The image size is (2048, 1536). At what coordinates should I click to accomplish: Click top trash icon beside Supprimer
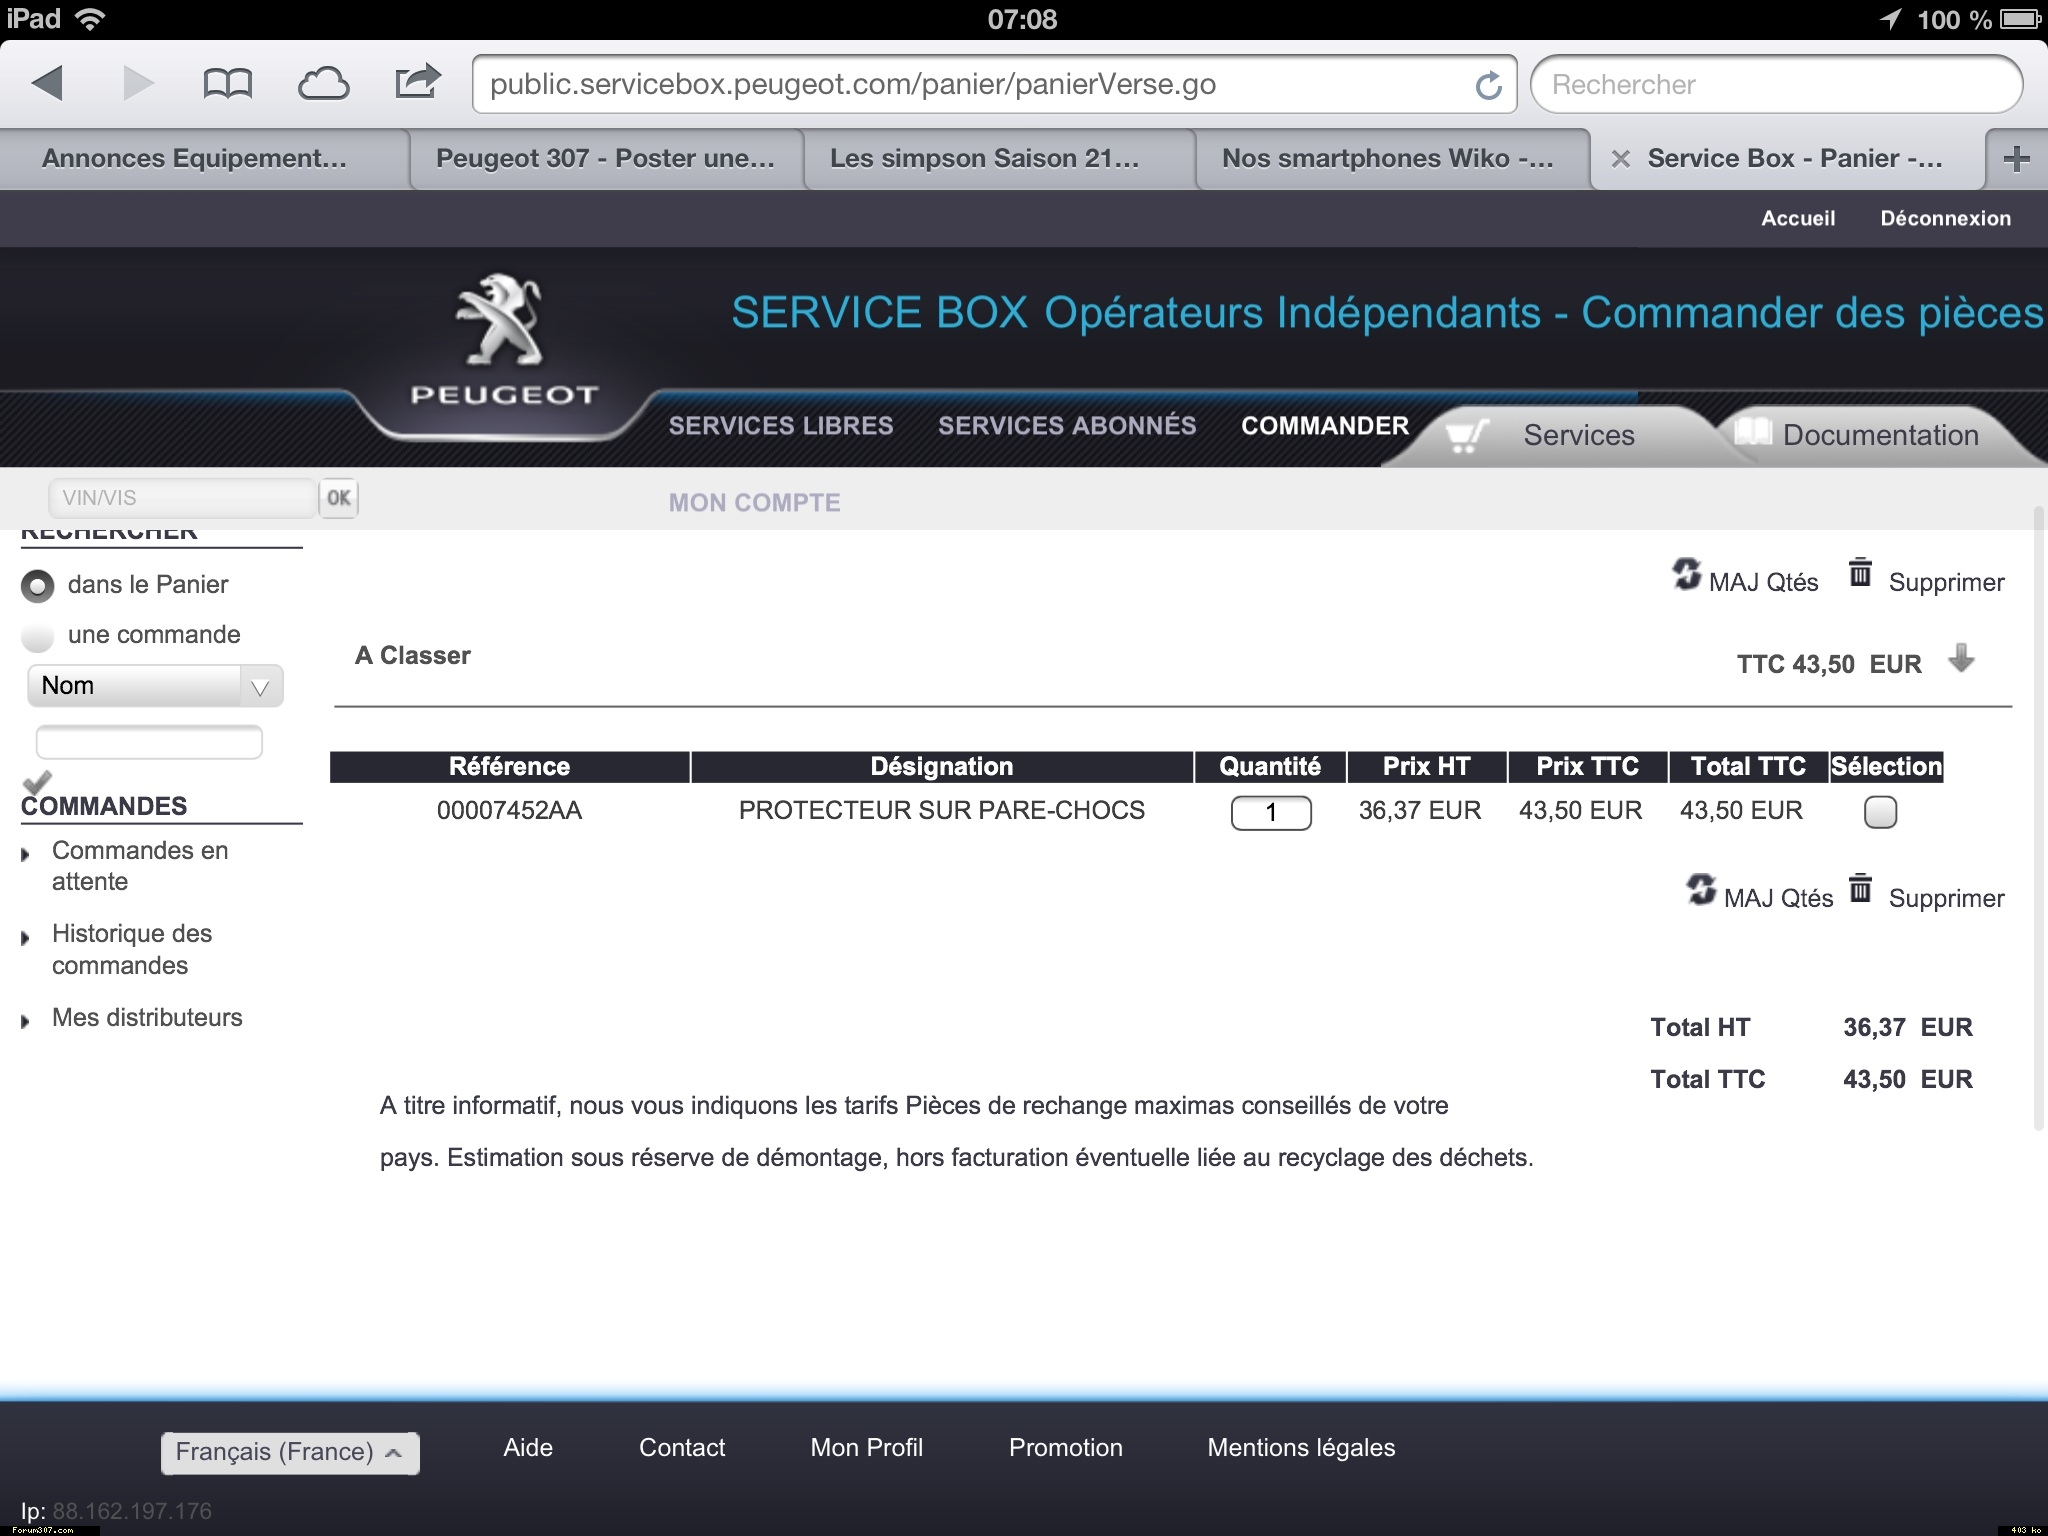click(x=1860, y=573)
